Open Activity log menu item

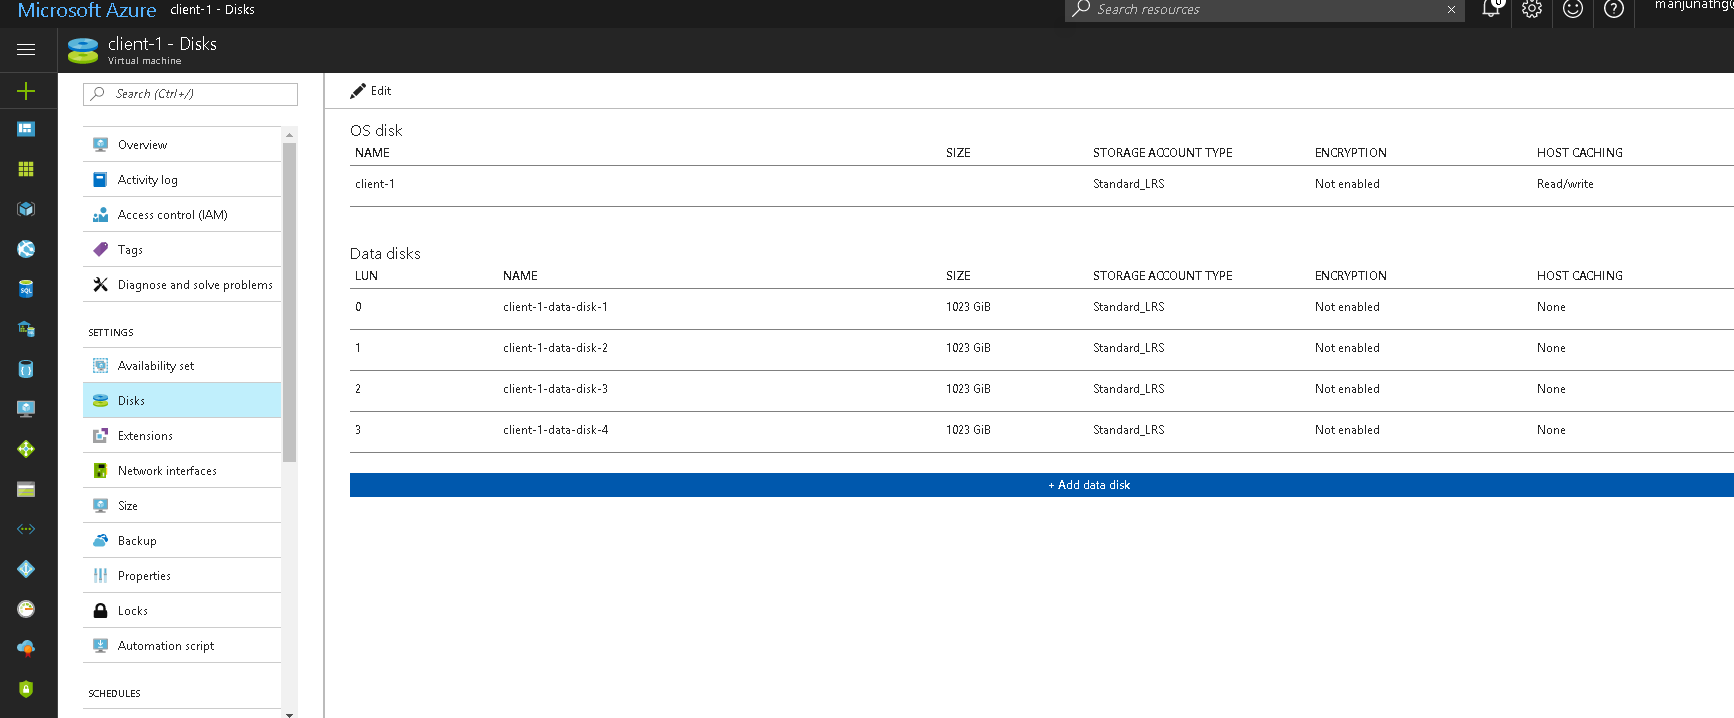click(182, 180)
